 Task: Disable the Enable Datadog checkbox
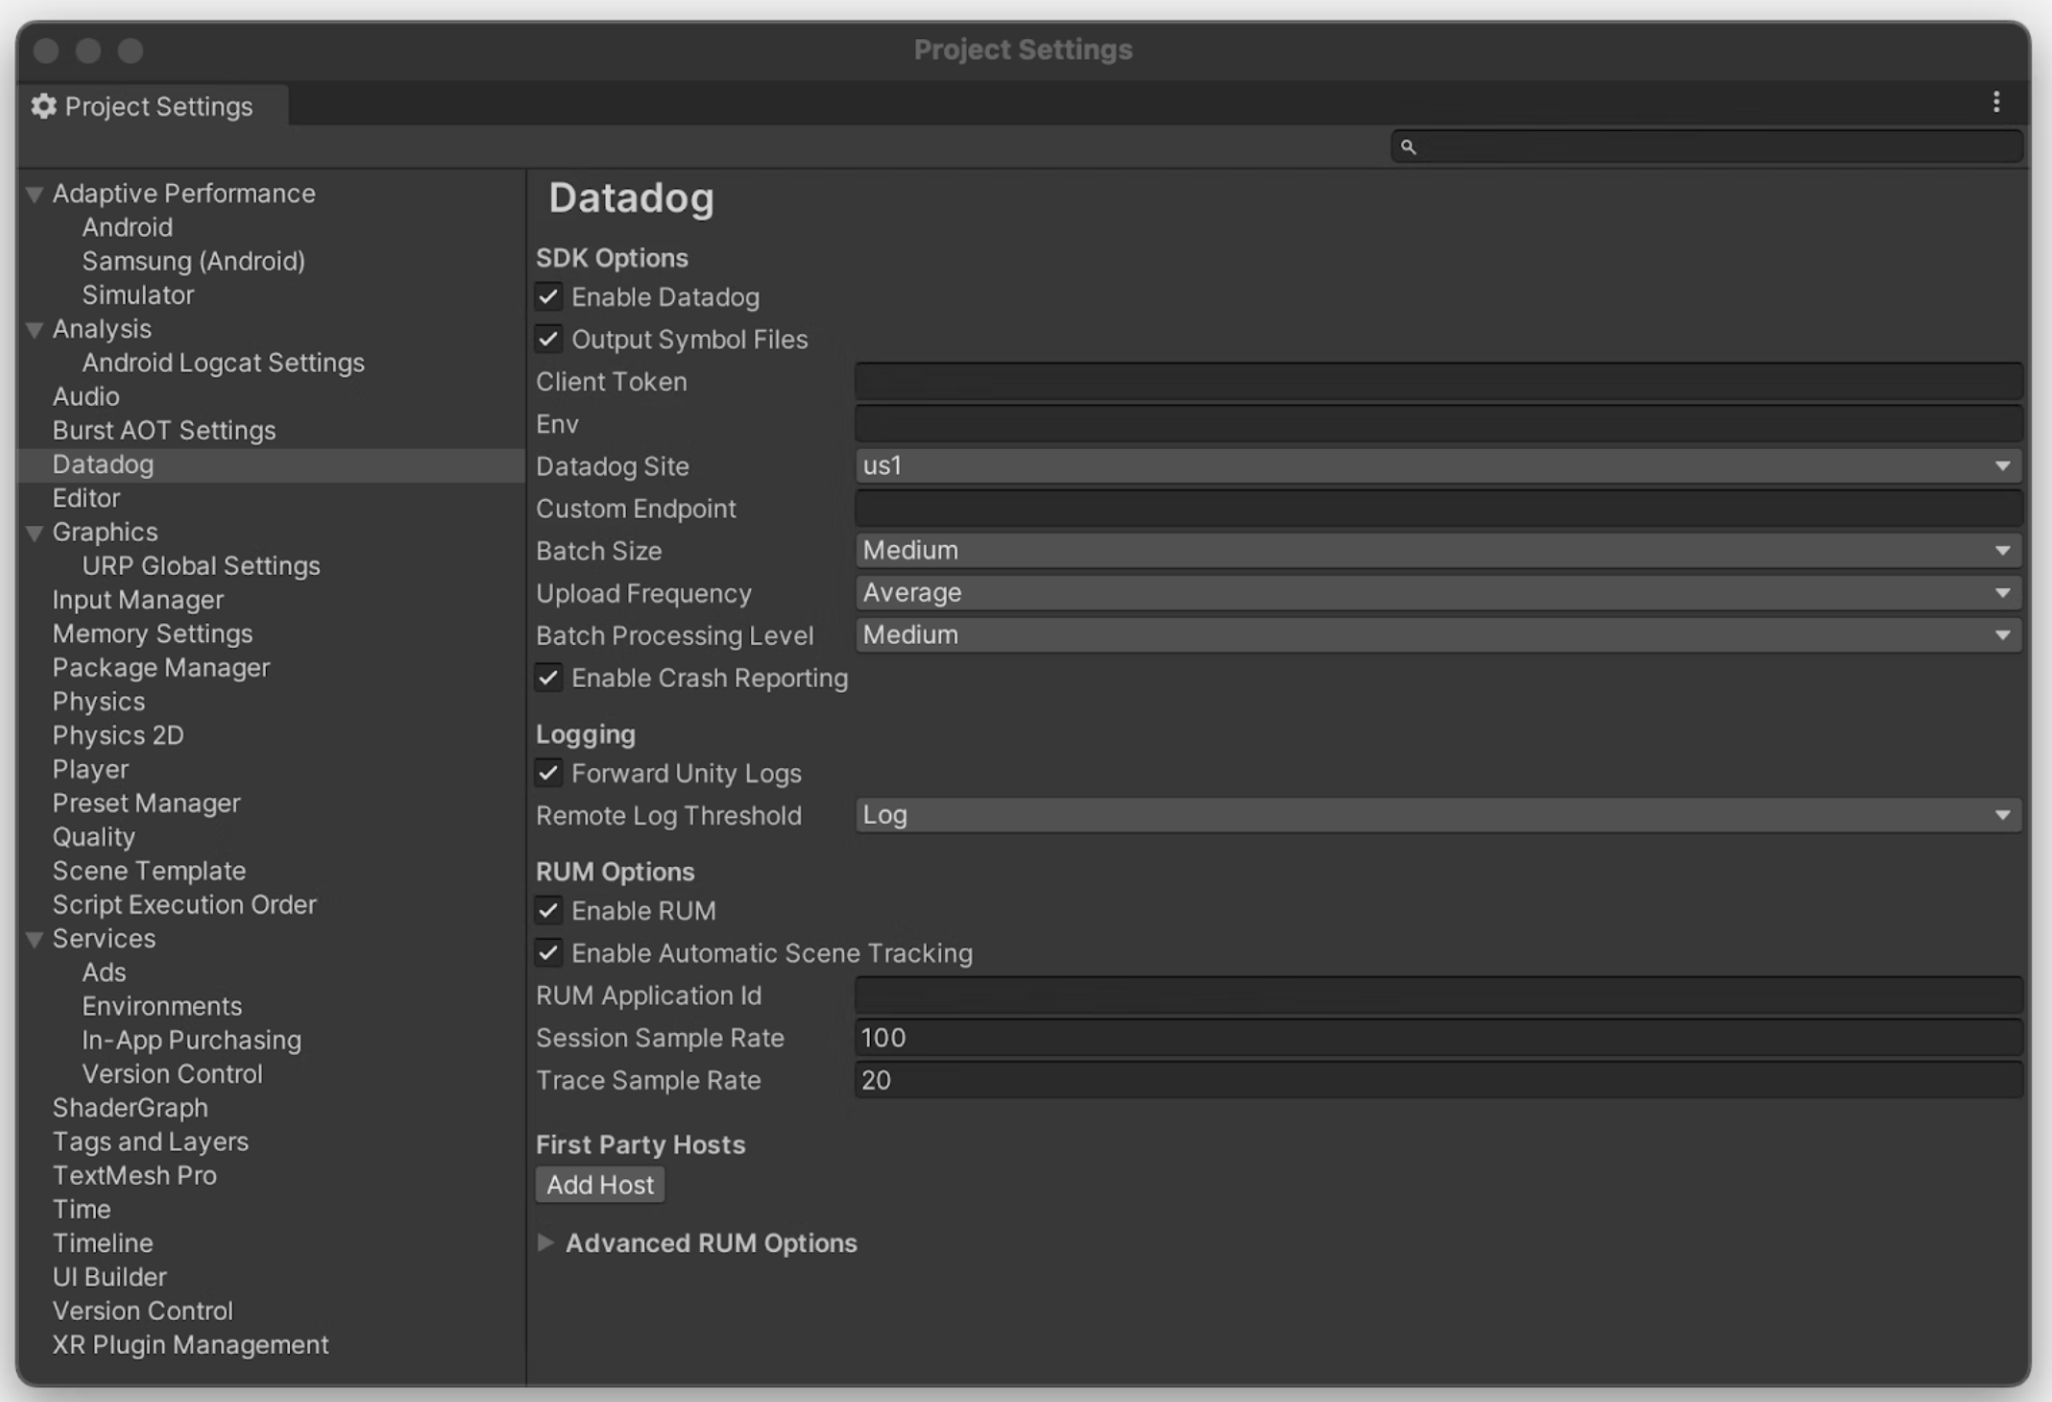(x=548, y=296)
